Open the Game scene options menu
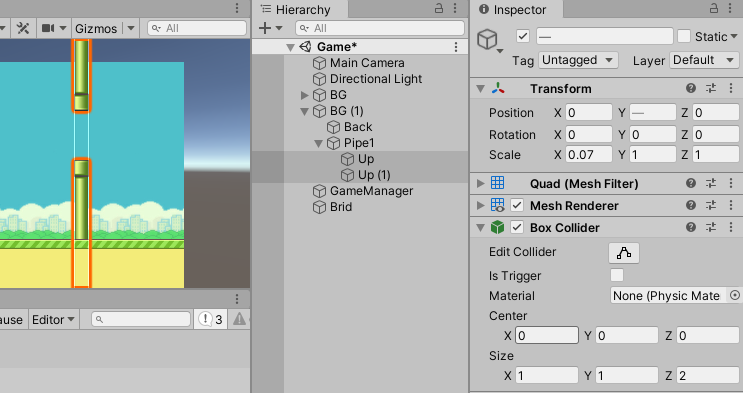Viewport: 743px width, 393px height. [x=456, y=47]
